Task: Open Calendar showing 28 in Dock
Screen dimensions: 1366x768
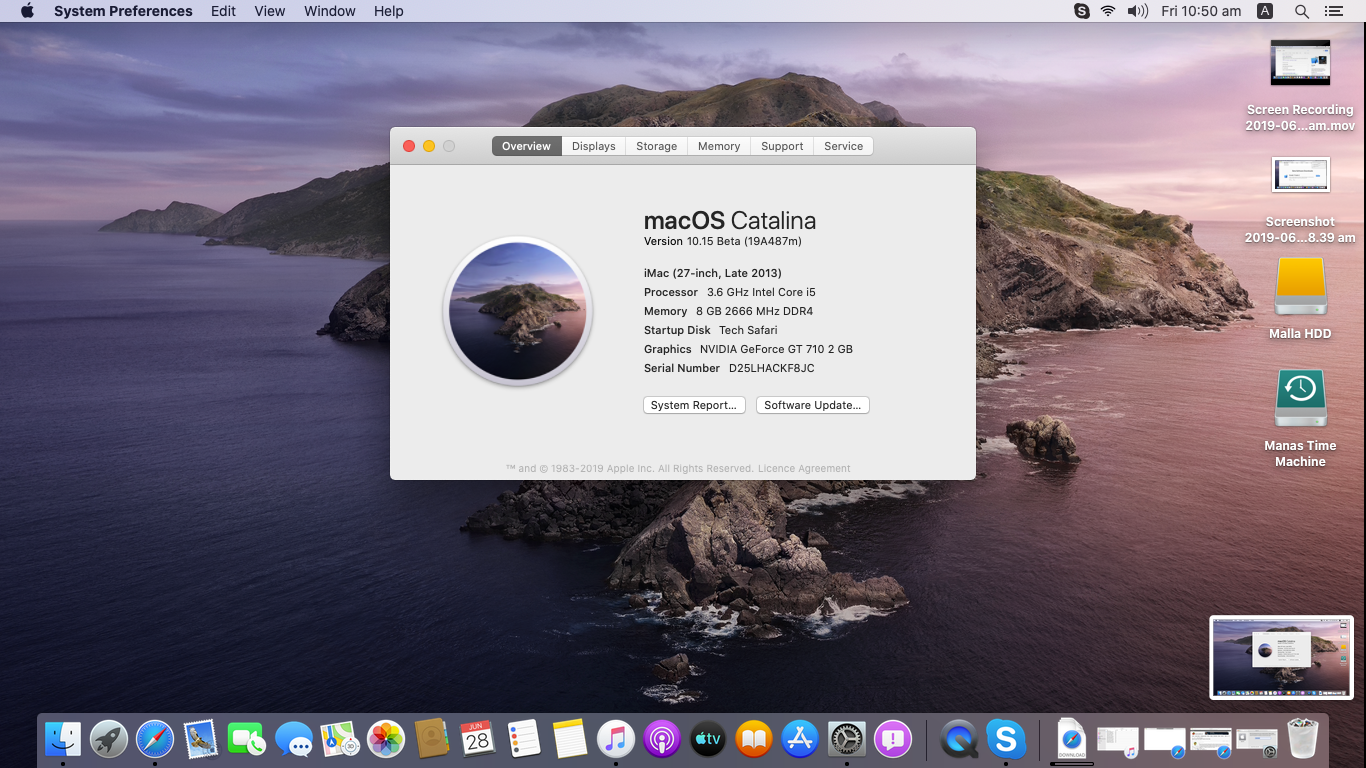Action: click(x=478, y=739)
